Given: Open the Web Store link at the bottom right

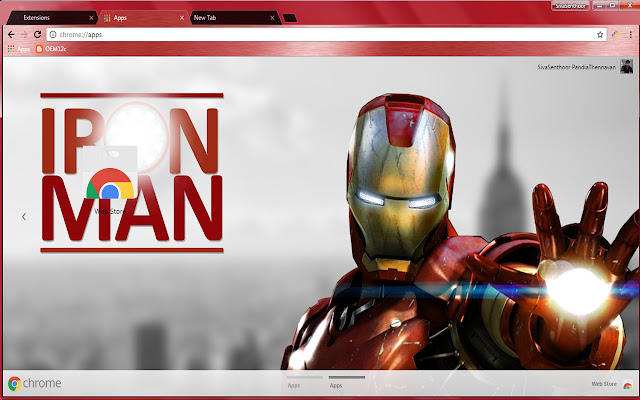Looking at the screenshot, I should pos(604,384).
